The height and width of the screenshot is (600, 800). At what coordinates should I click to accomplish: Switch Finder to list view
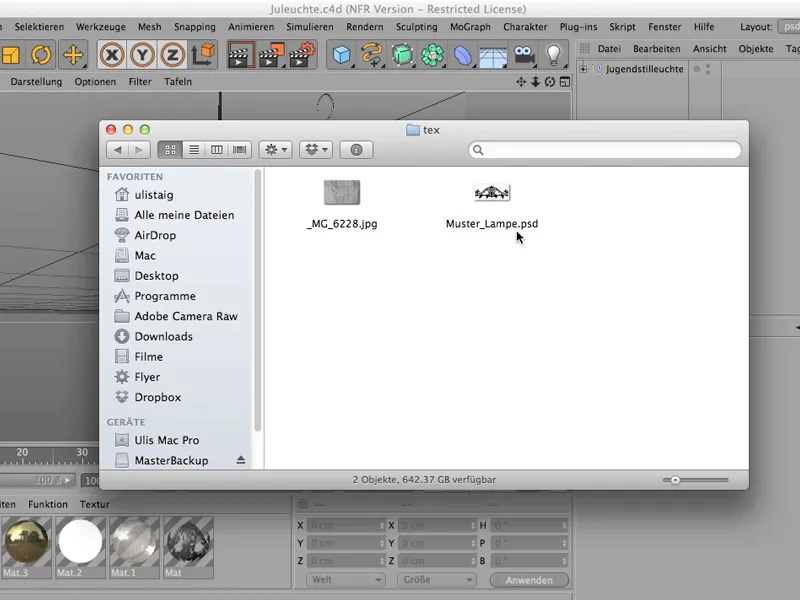(x=194, y=149)
